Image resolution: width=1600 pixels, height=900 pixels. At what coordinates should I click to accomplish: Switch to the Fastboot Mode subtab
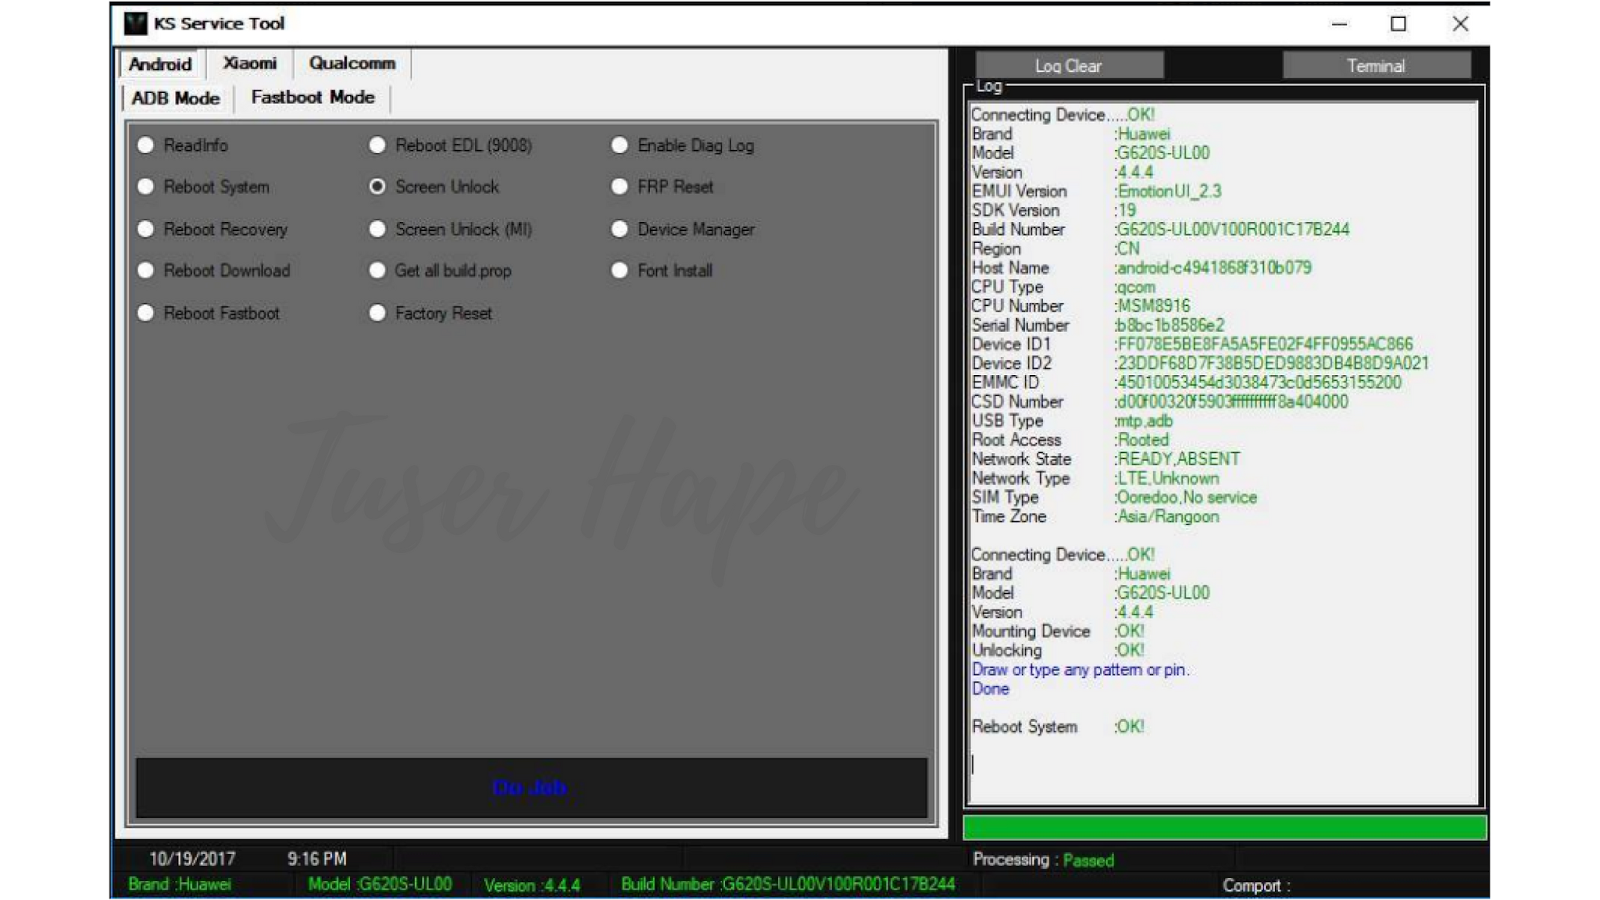pos(313,97)
